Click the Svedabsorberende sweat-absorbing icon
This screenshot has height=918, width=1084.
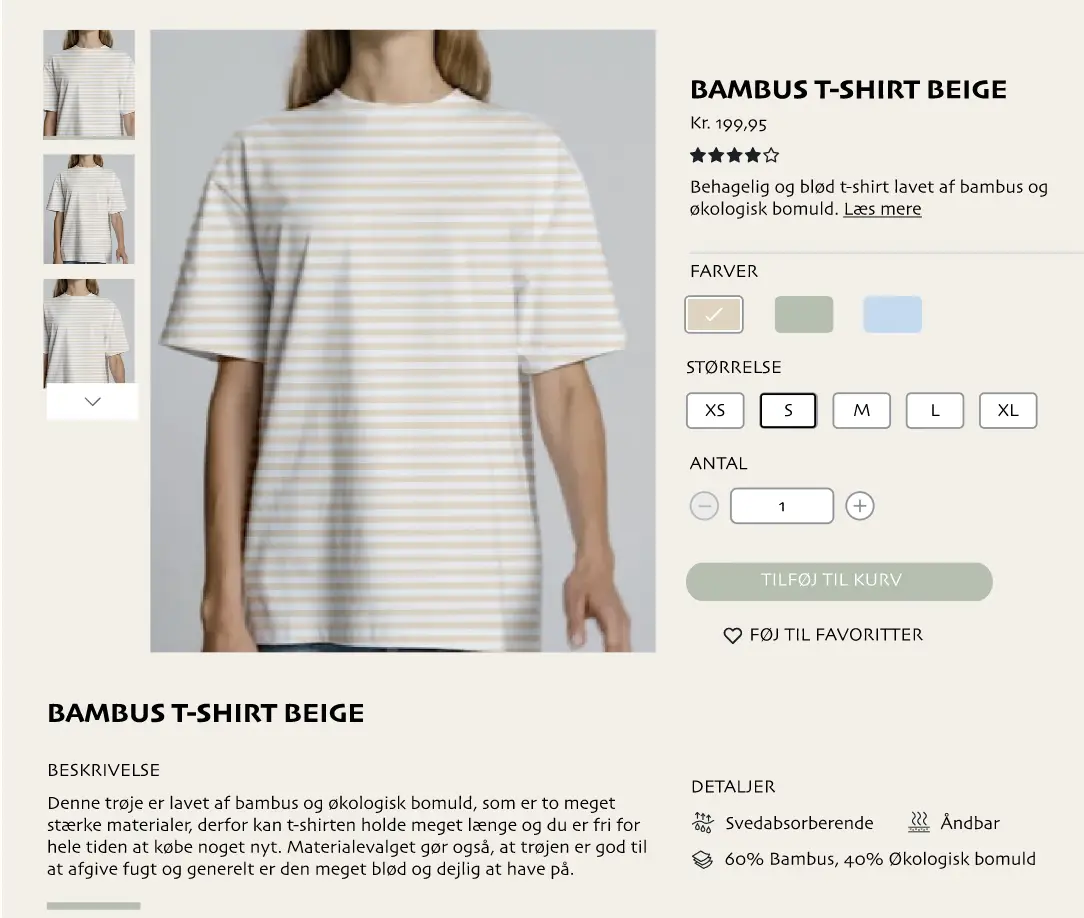coord(700,822)
